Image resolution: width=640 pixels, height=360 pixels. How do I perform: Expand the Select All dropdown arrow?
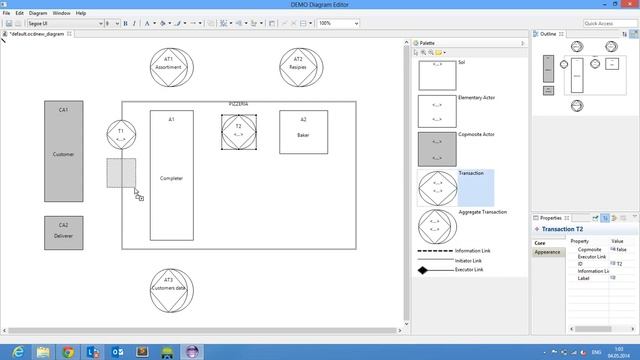click(x=231, y=24)
